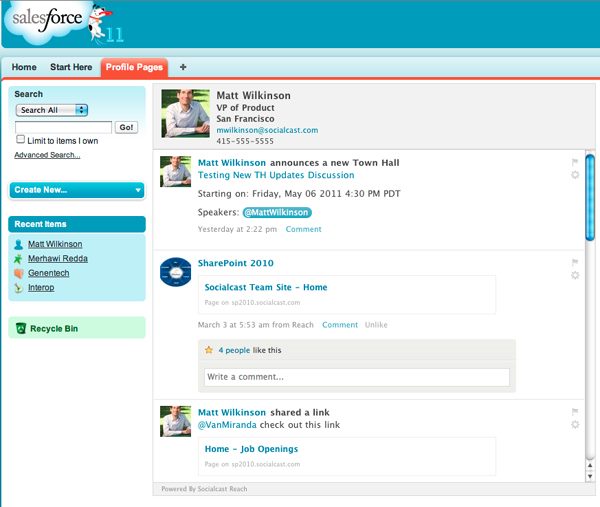The width and height of the screenshot is (600, 507).
Task: Click the plus tab to add tabs
Action: click(x=183, y=67)
